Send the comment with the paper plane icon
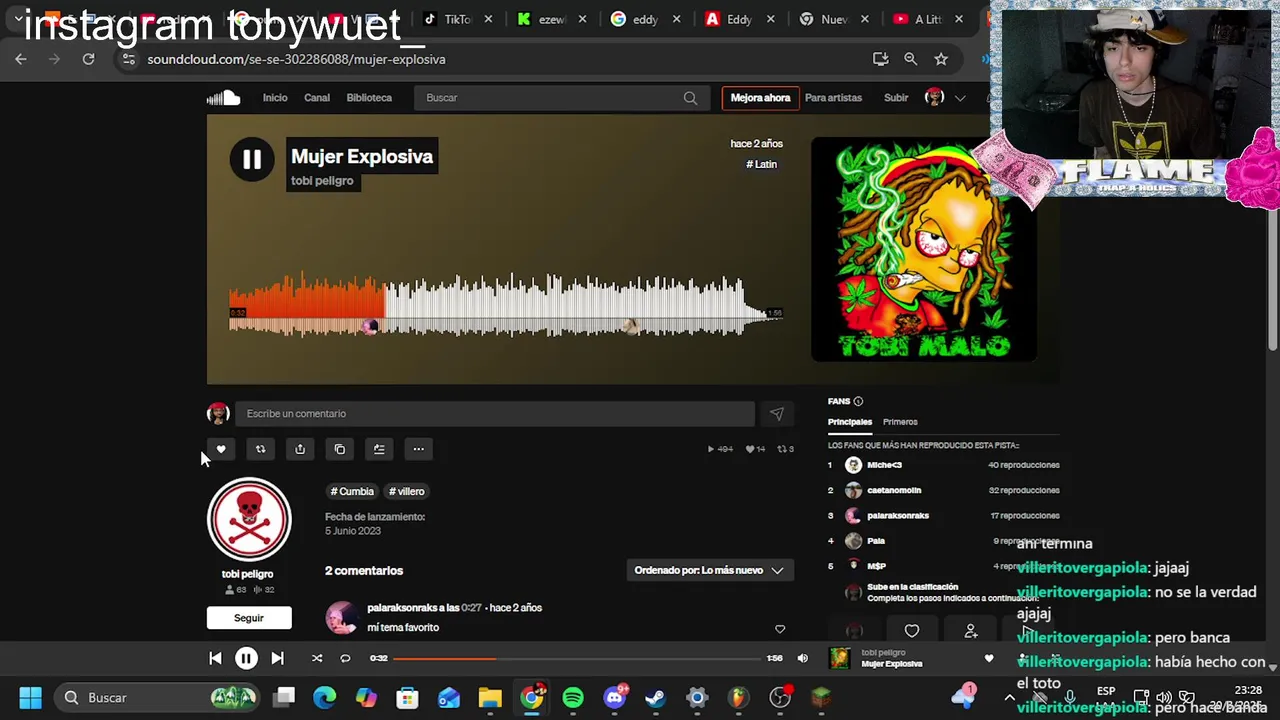 pos(777,414)
